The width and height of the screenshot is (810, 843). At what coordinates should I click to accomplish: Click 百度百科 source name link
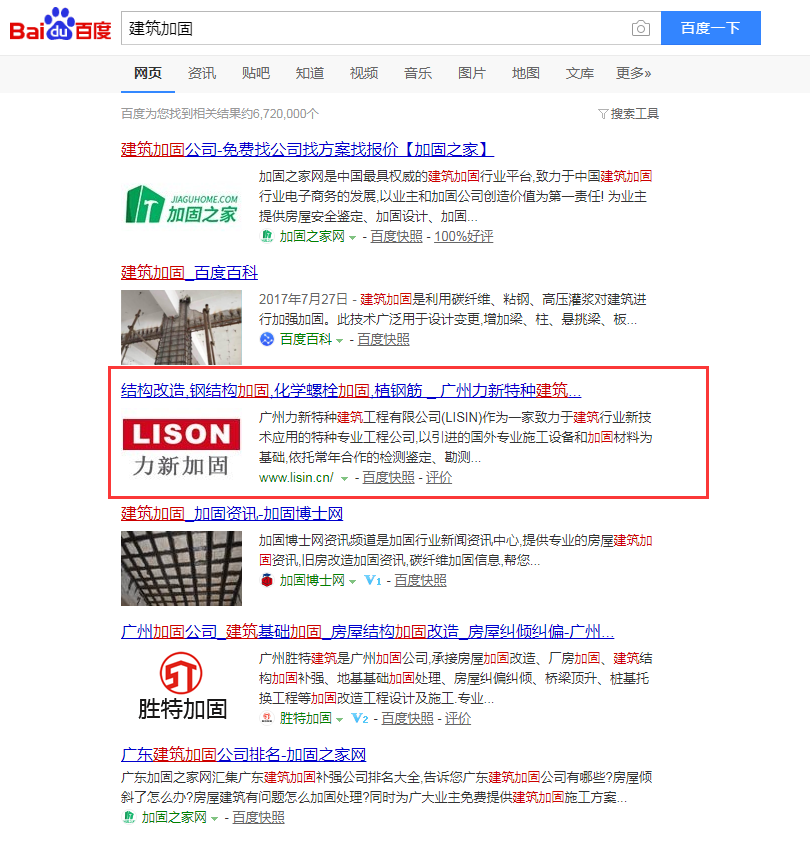306,340
